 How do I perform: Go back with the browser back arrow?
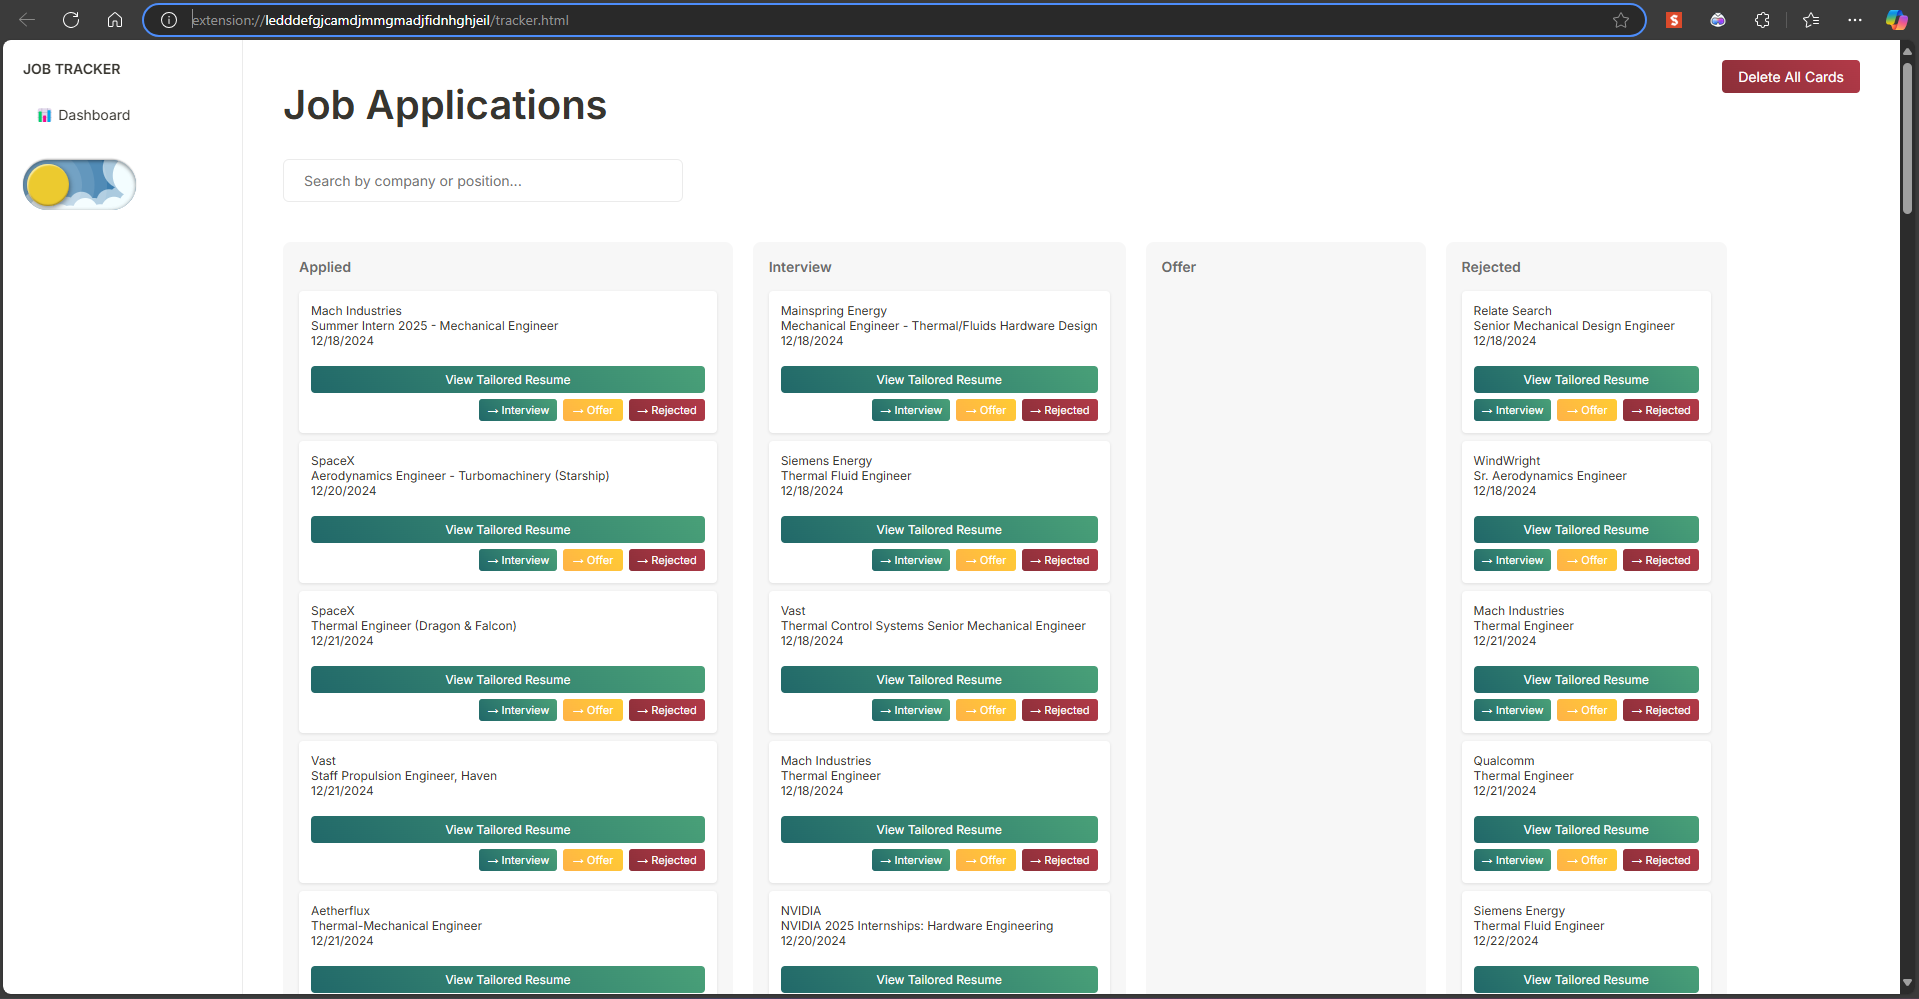[x=27, y=20]
